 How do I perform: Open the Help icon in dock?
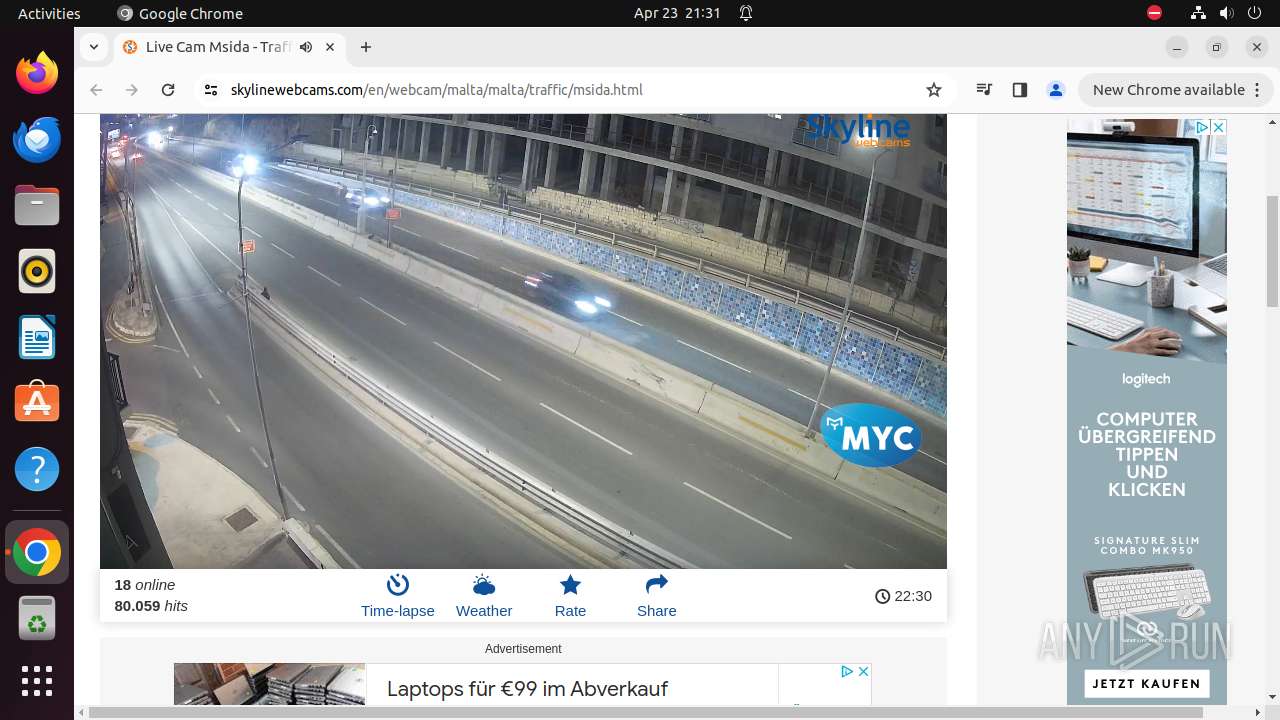coord(37,469)
